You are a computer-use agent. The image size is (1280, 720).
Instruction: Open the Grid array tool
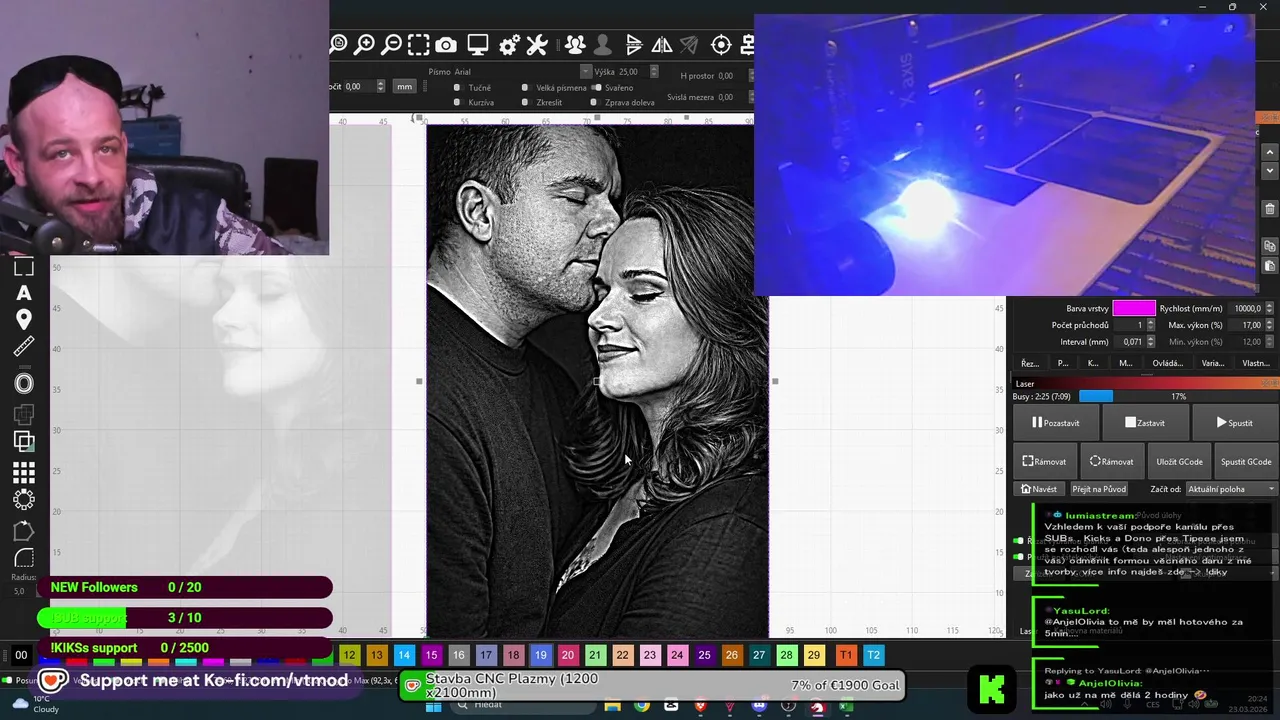[24, 472]
